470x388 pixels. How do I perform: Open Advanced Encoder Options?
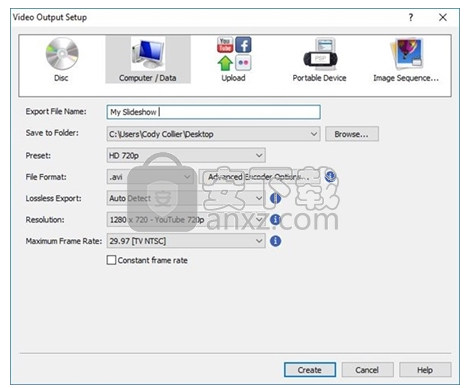click(259, 177)
